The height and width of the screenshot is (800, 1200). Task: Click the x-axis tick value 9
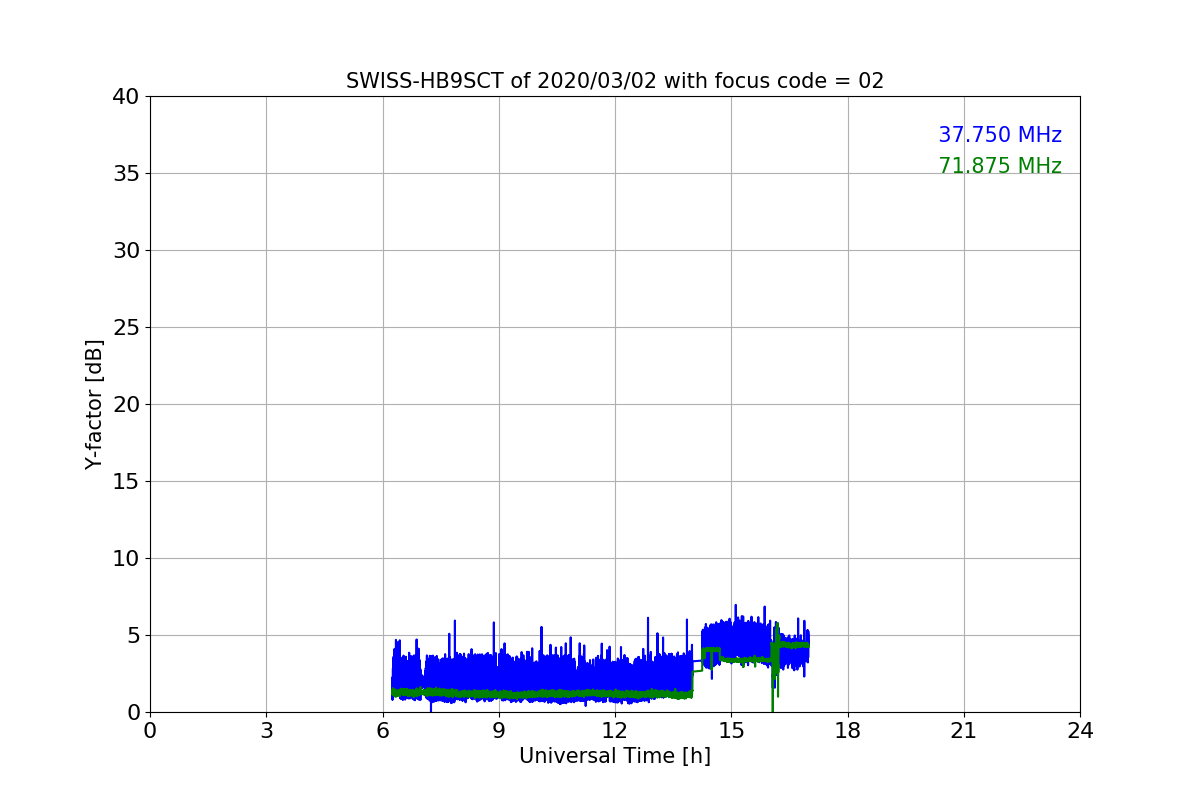pyautogui.click(x=499, y=731)
